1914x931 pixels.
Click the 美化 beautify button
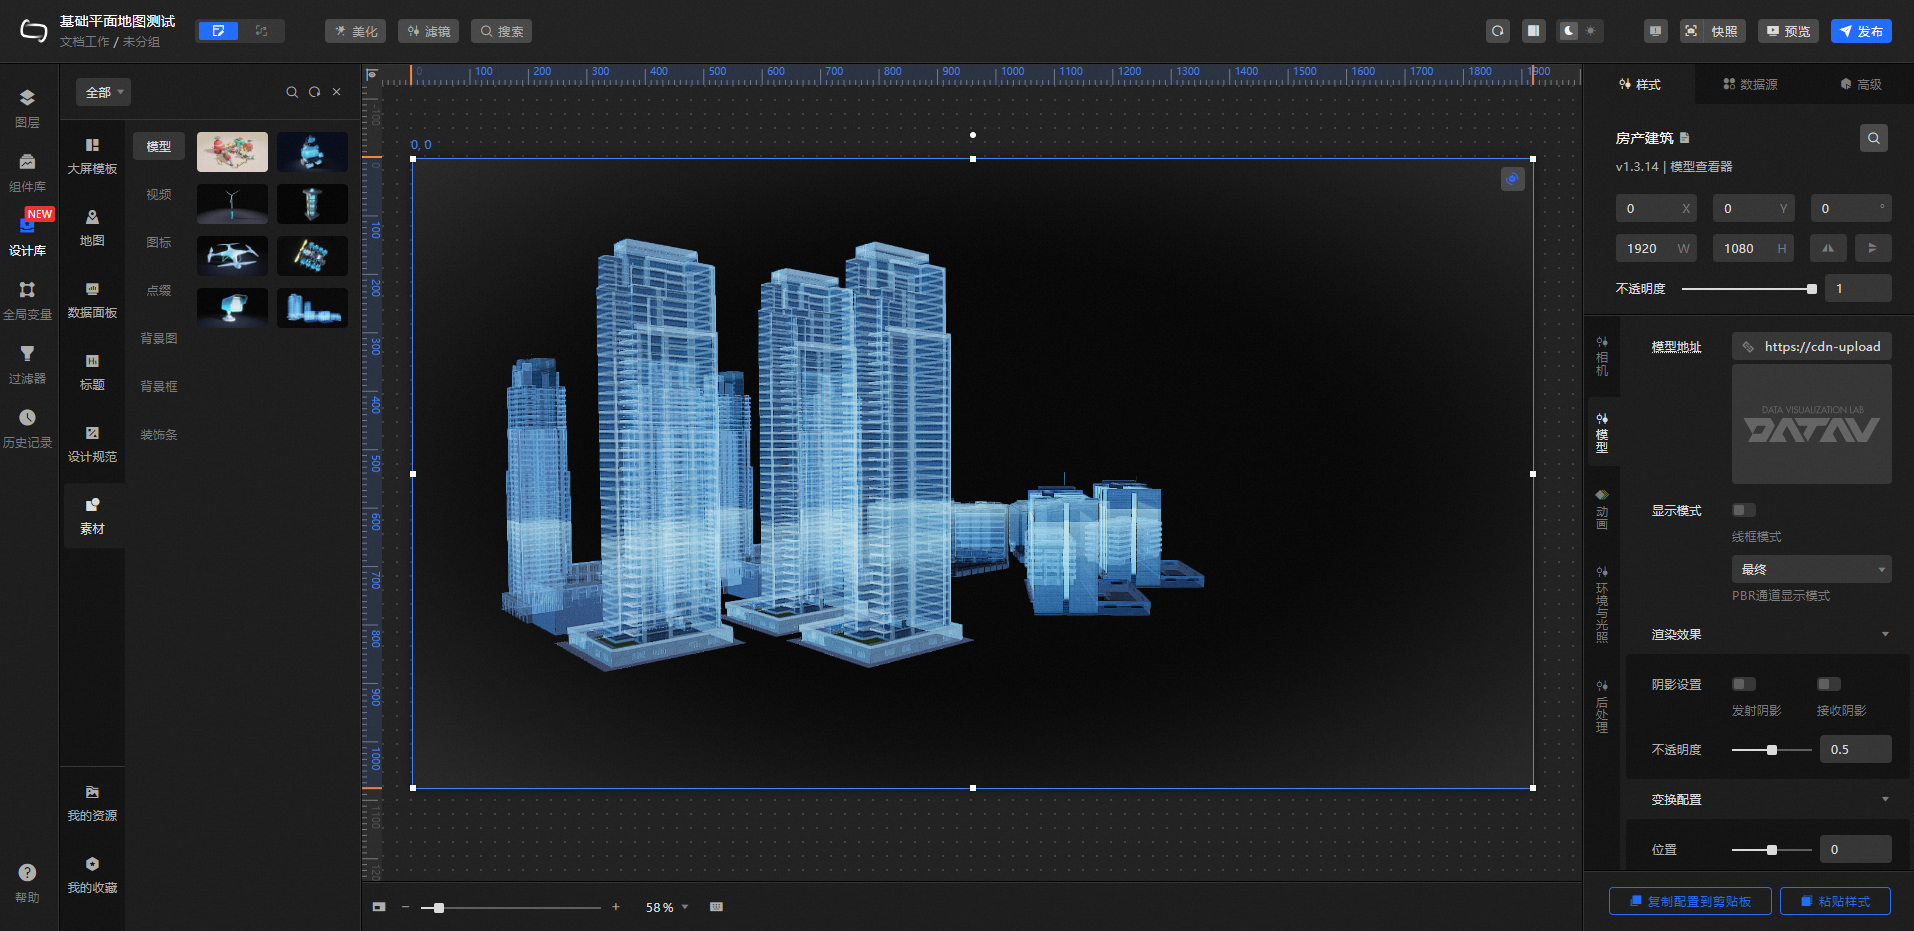[356, 31]
